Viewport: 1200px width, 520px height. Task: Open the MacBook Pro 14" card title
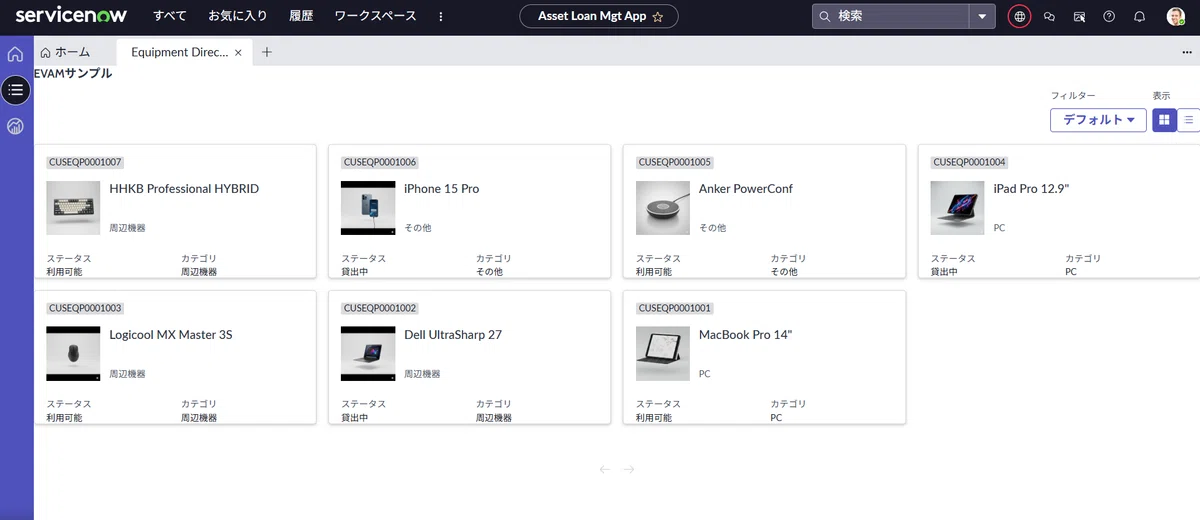pyautogui.click(x=746, y=335)
